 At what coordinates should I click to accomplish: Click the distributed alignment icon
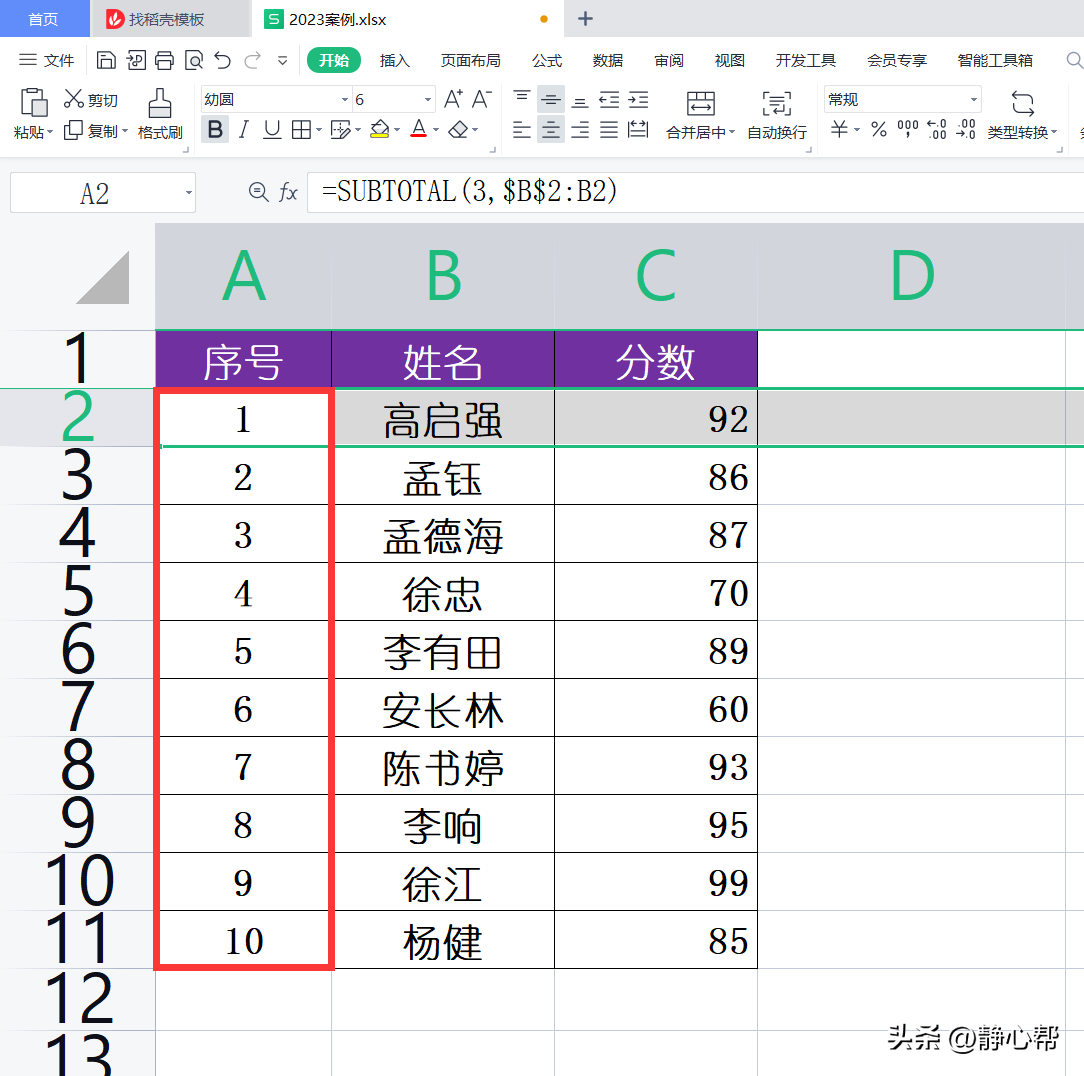point(638,129)
